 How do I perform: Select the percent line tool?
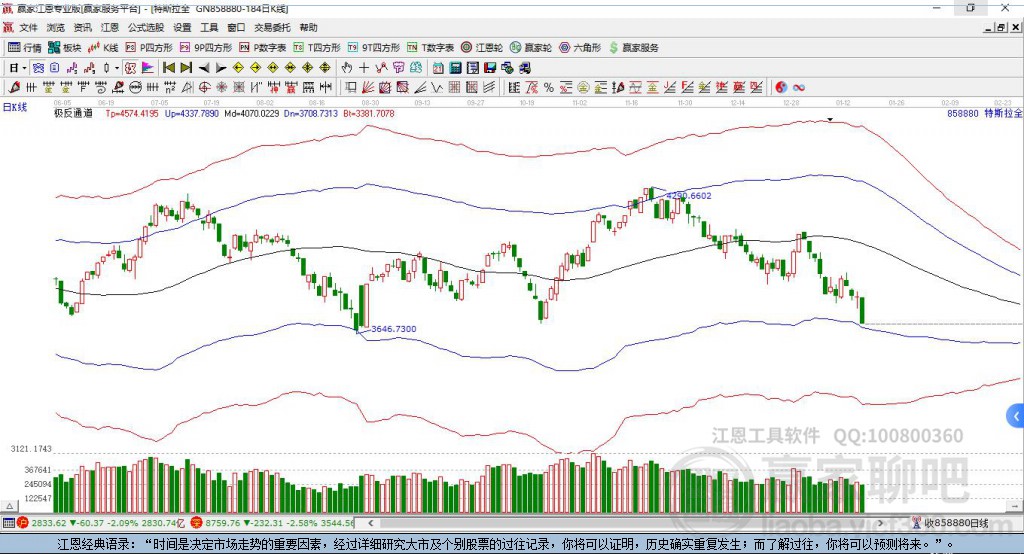click(549, 87)
